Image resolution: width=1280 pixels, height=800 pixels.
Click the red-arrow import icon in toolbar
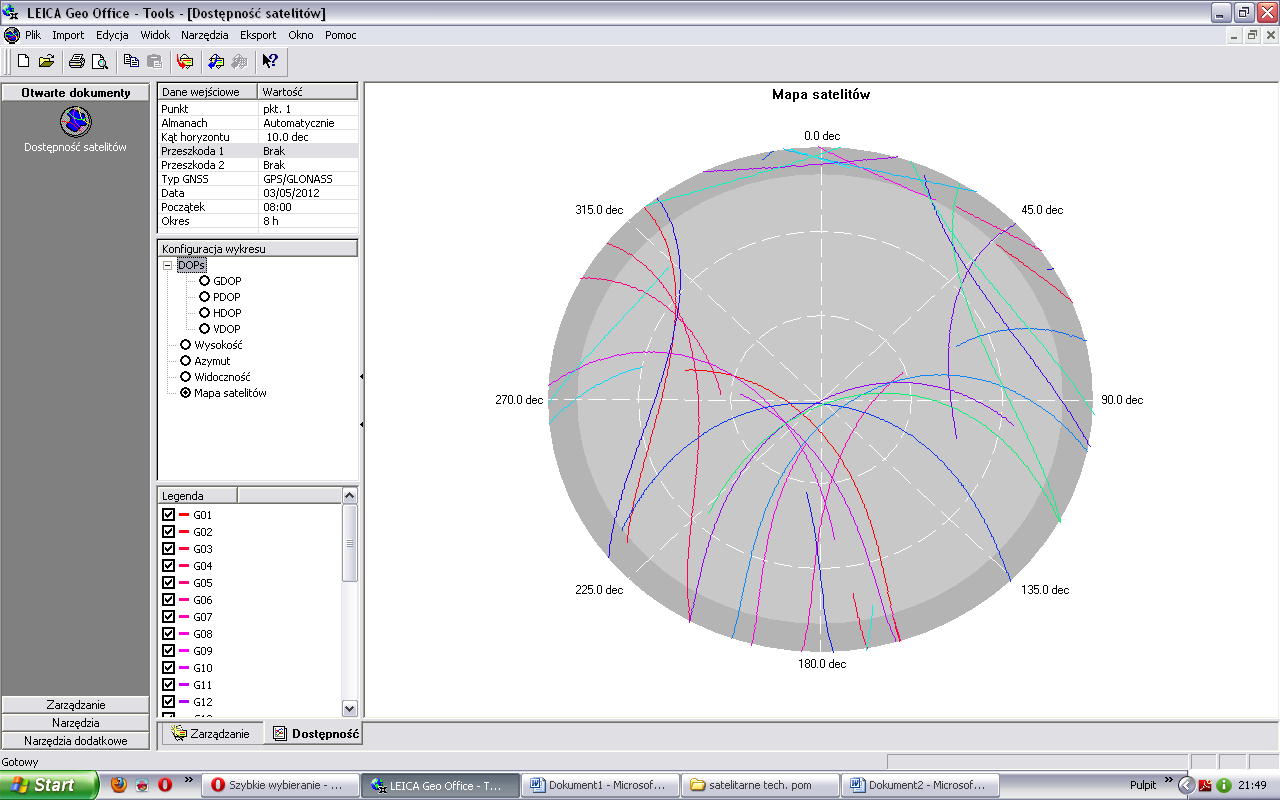[185, 61]
